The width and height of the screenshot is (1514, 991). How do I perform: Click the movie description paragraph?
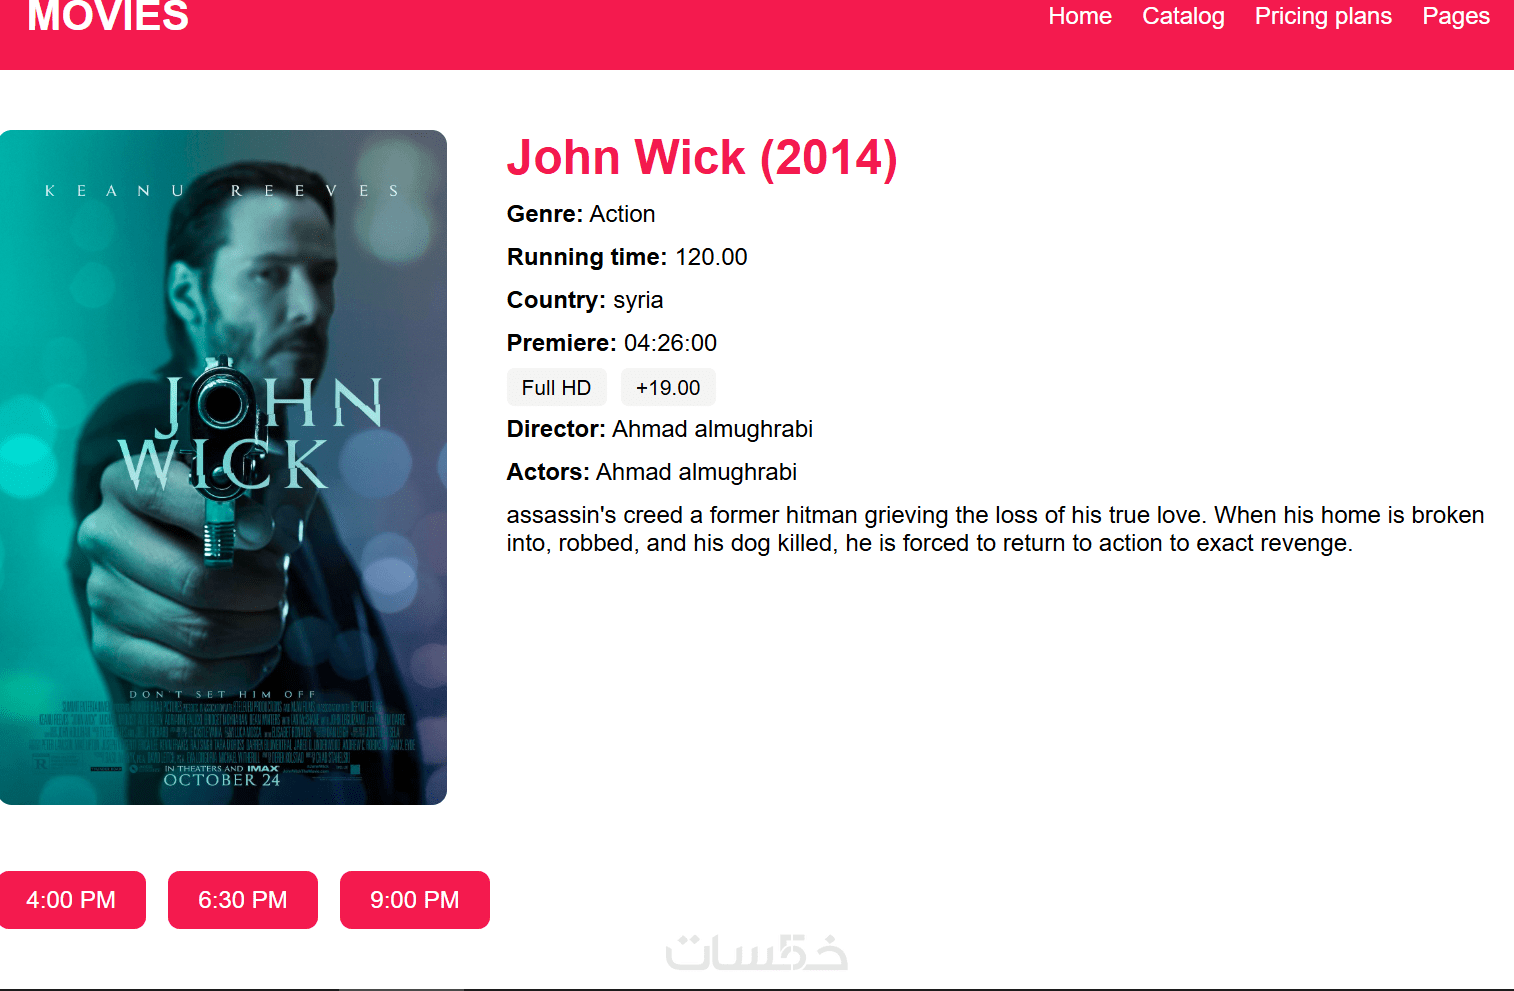tap(995, 529)
